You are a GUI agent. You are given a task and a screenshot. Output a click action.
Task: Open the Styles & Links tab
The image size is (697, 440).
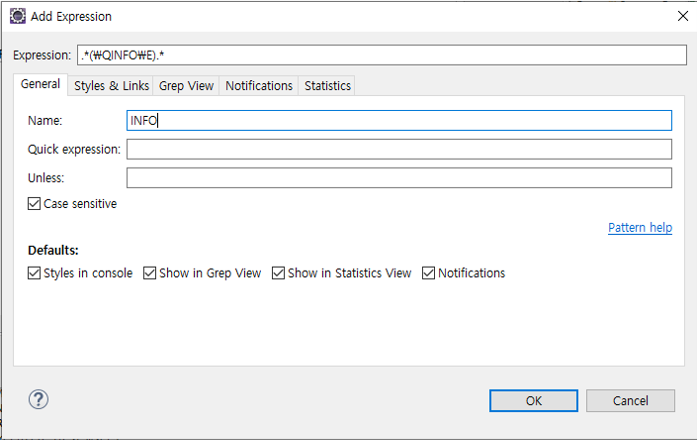[110, 86]
